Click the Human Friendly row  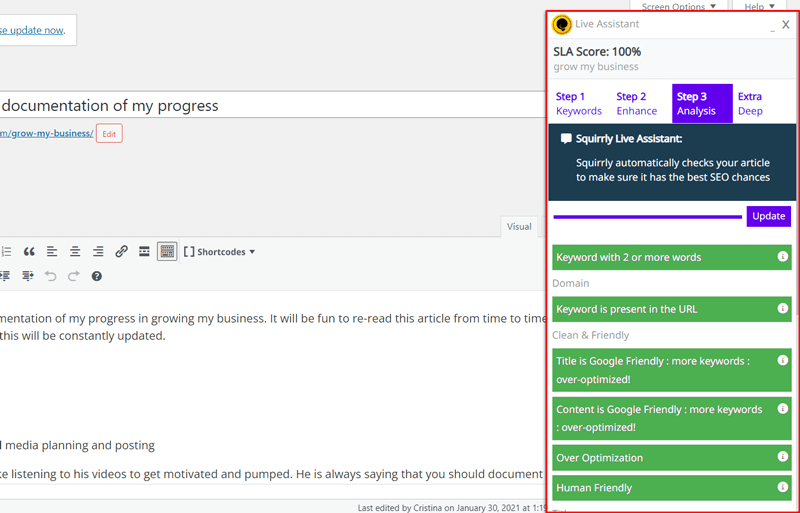[x=671, y=488]
